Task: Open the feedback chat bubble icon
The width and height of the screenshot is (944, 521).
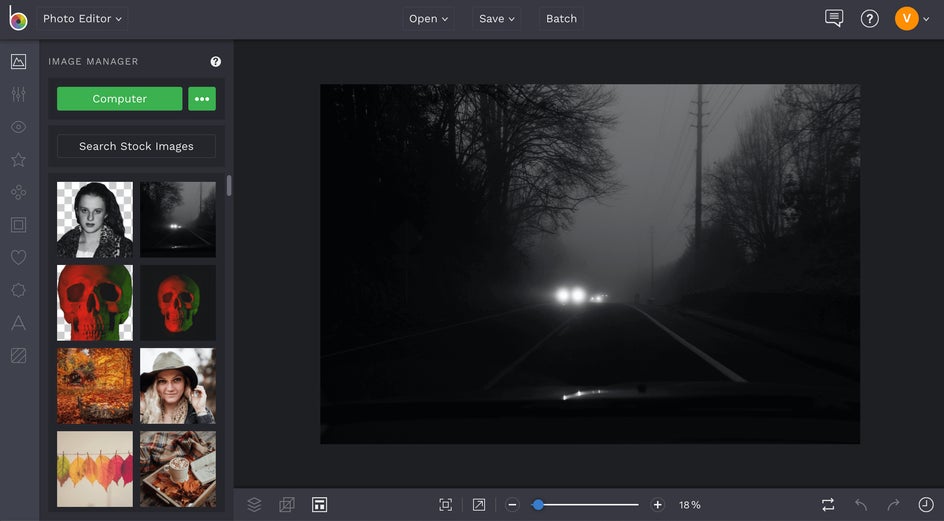Action: (x=834, y=18)
